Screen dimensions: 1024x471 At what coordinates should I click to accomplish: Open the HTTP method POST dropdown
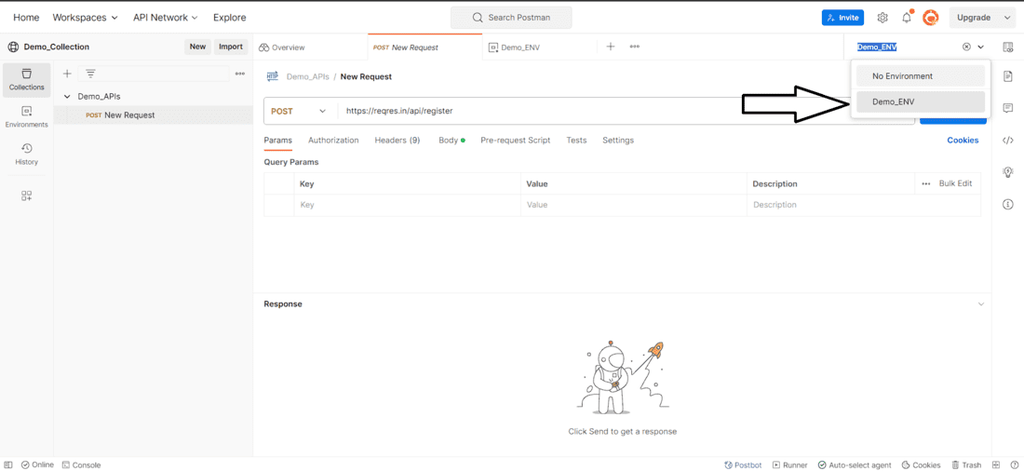(300, 111)
